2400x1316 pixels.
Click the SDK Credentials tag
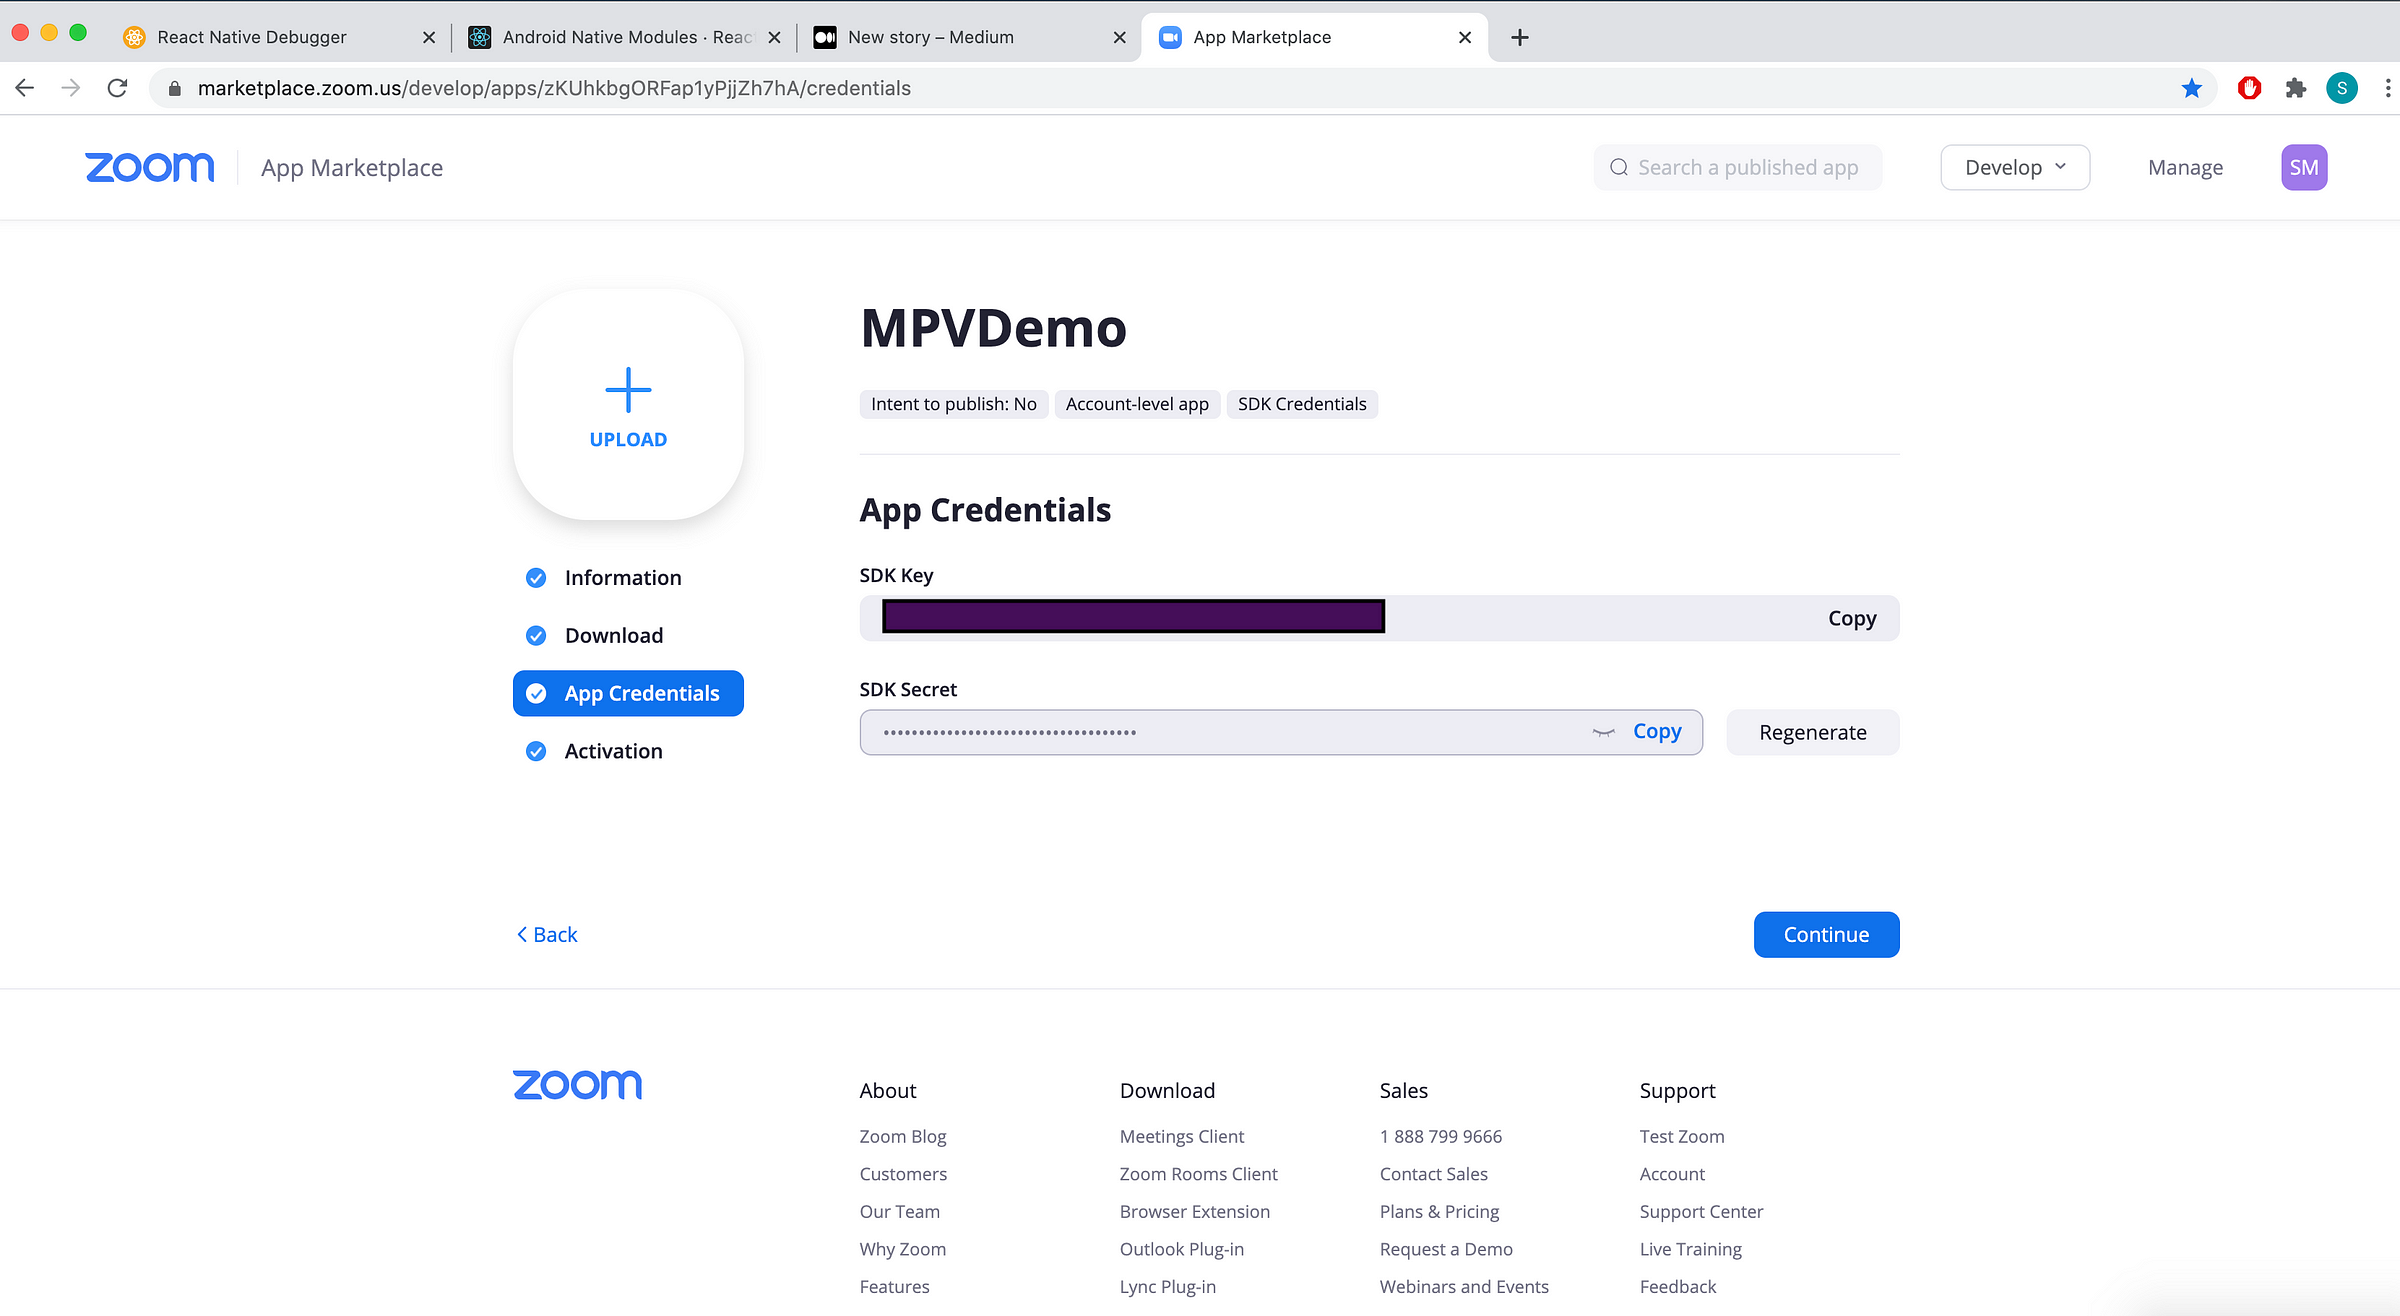[x=1302, y=404]
